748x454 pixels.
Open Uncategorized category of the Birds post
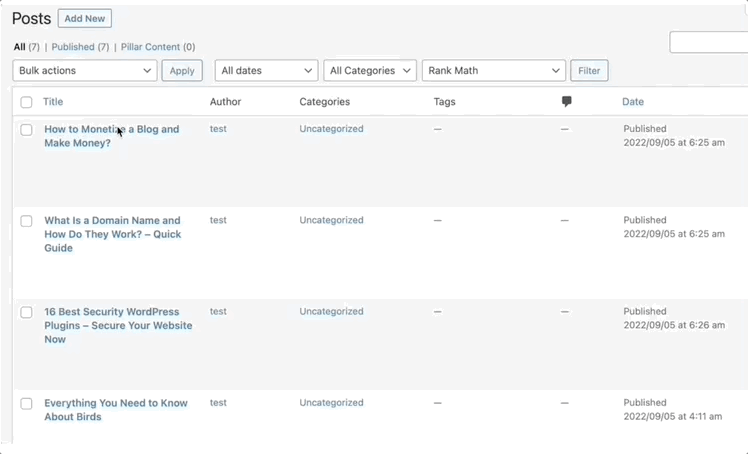[331, 403]
